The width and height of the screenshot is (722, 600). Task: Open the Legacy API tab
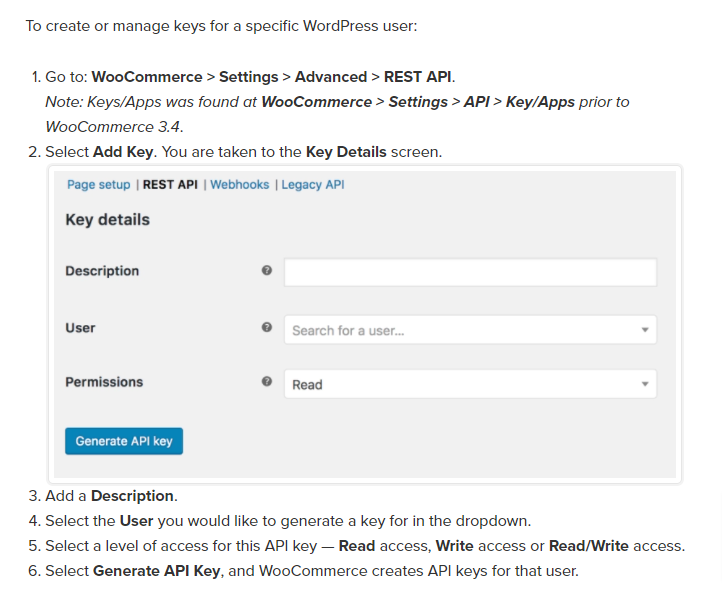point(313,185)
